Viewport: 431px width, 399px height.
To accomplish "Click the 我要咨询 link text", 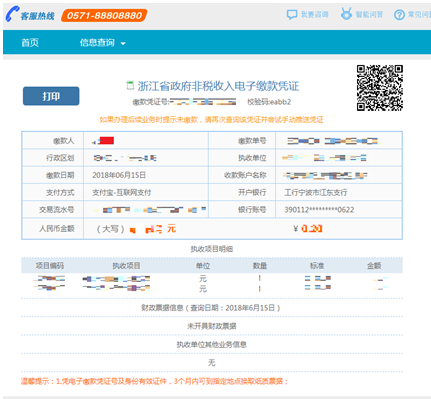I will point(314,15).
